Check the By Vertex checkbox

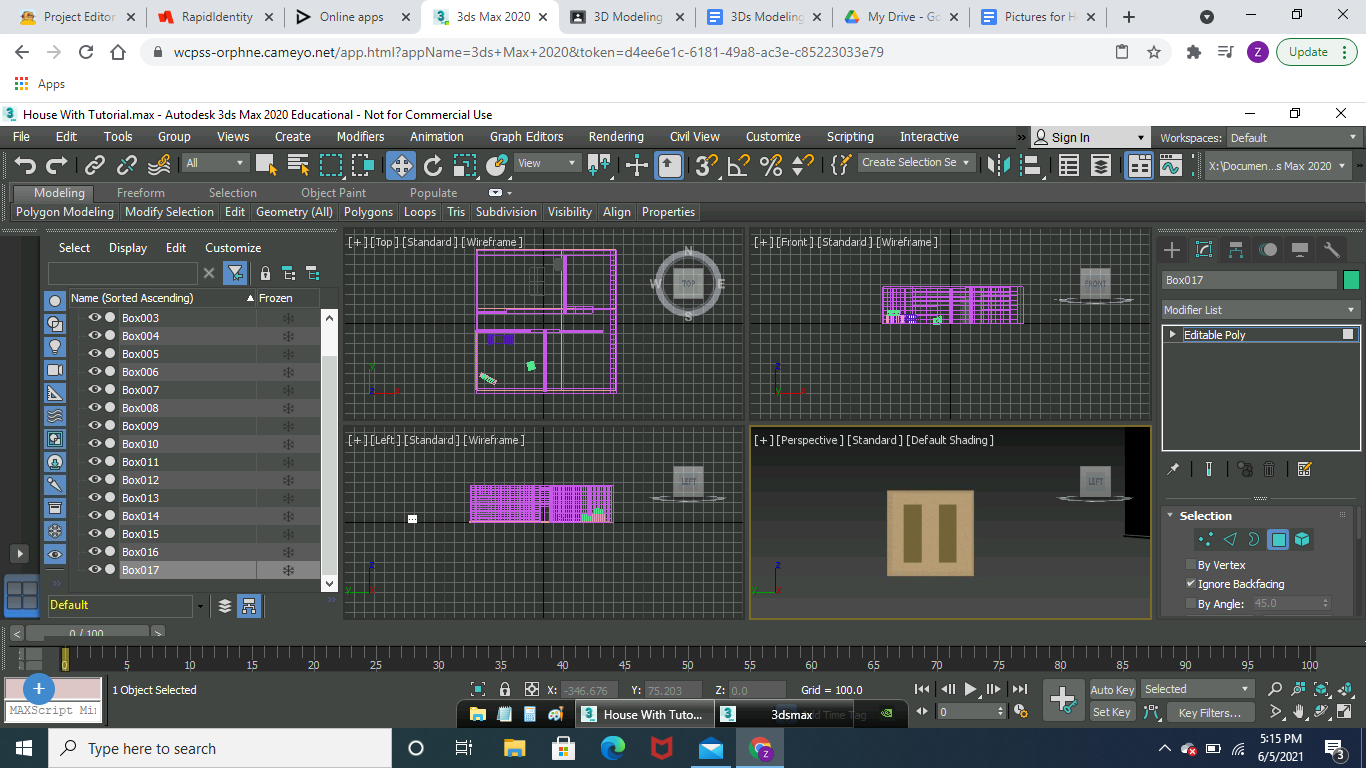[1190, 565]
